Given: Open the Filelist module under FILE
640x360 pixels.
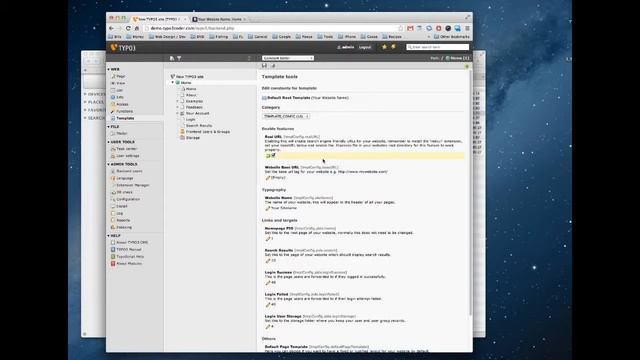Looking at the screenshot, I should click(x=122, y=133).
